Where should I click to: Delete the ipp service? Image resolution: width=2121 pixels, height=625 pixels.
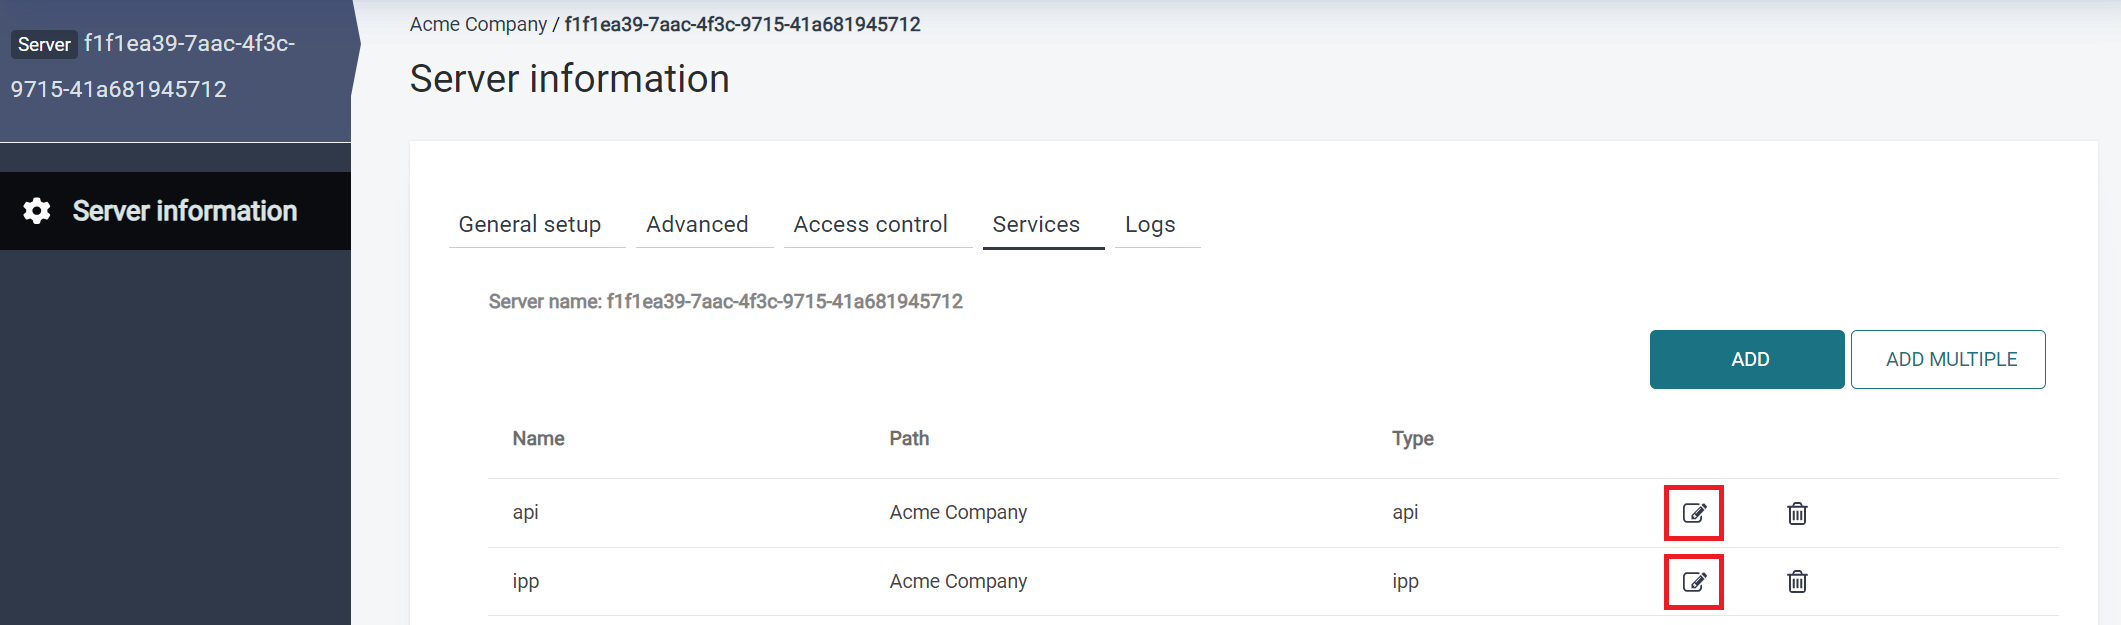coord(1797,582)
